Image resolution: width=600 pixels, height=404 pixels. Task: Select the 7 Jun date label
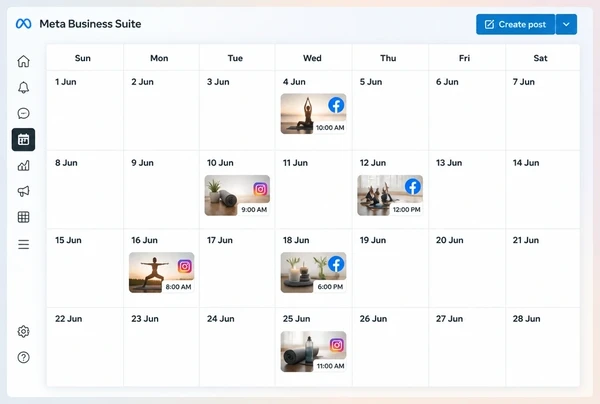click(523, 82)
